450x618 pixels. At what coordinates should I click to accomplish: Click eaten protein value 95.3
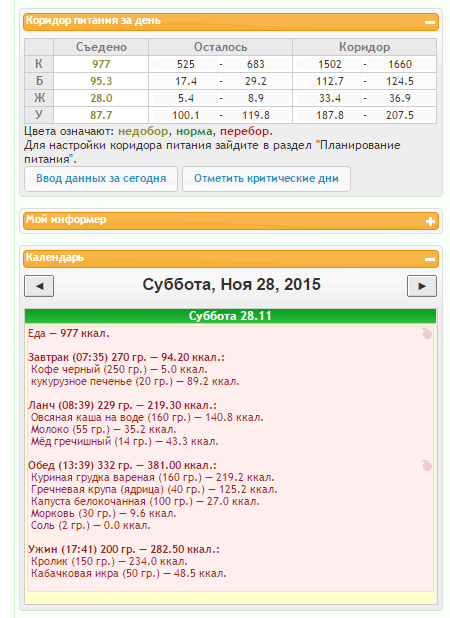[x=101, y=81]
